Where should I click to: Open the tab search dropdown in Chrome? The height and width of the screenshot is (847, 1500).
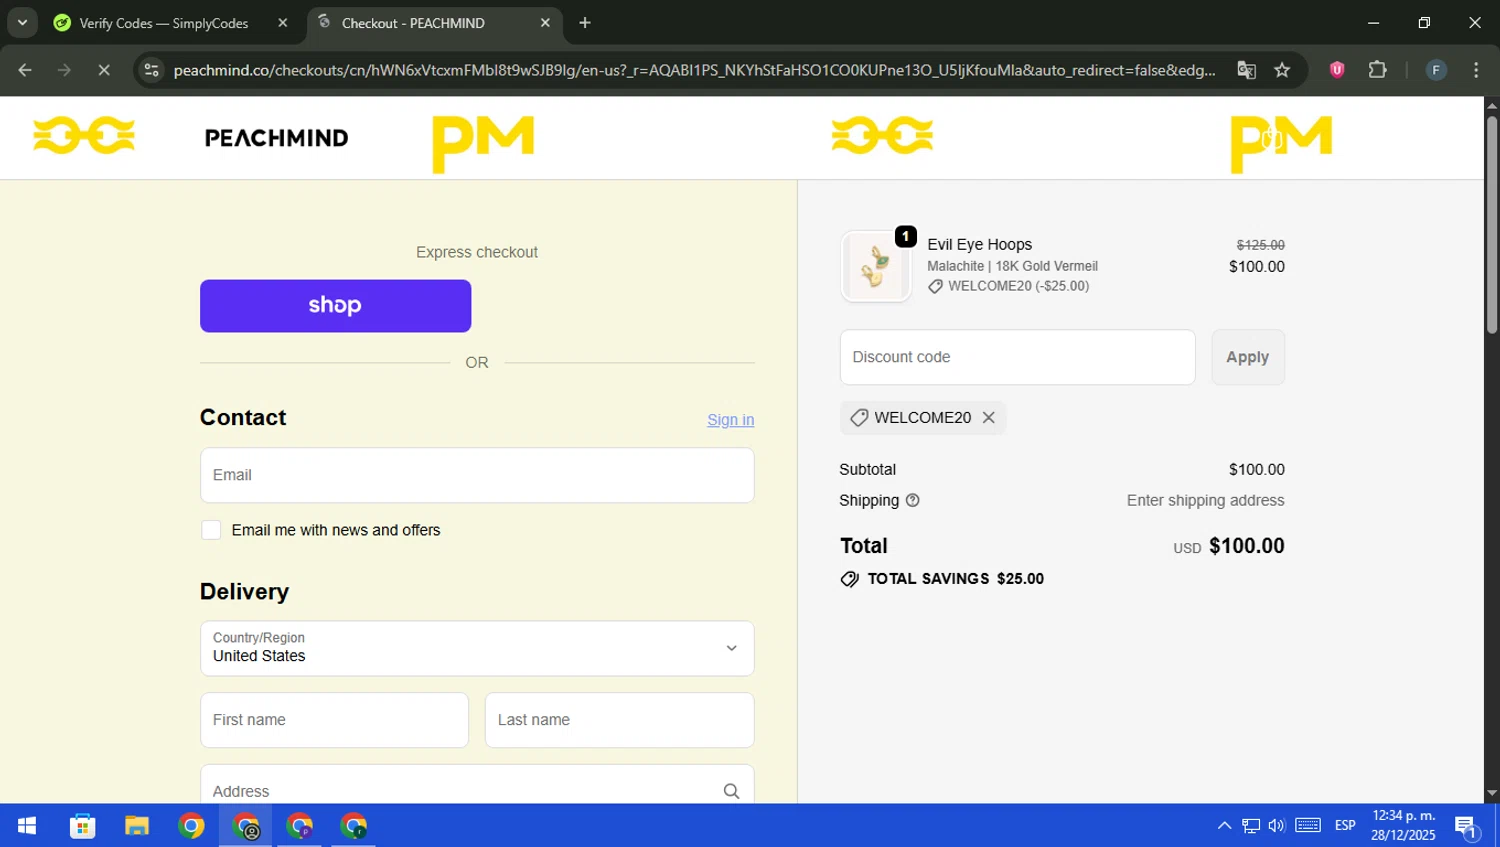coord(22,22)
